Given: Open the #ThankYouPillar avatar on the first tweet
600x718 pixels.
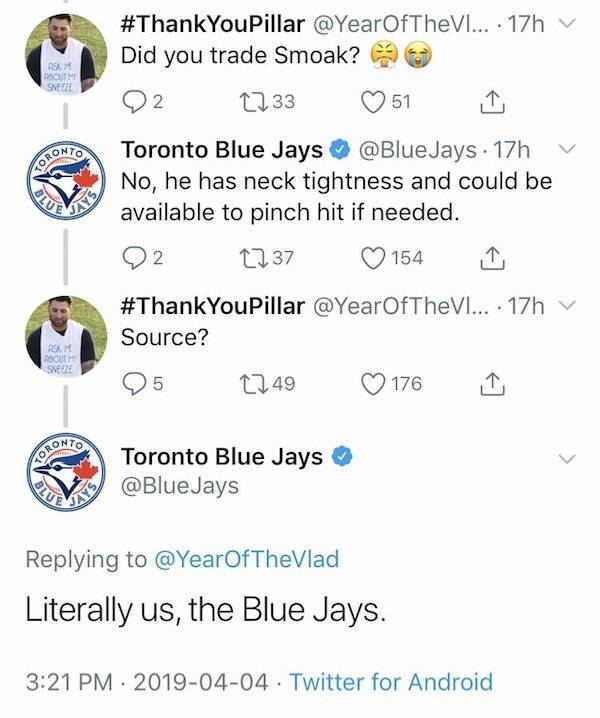Looking at the screenshot, I should pyautogui.click(x=66, y=58).
